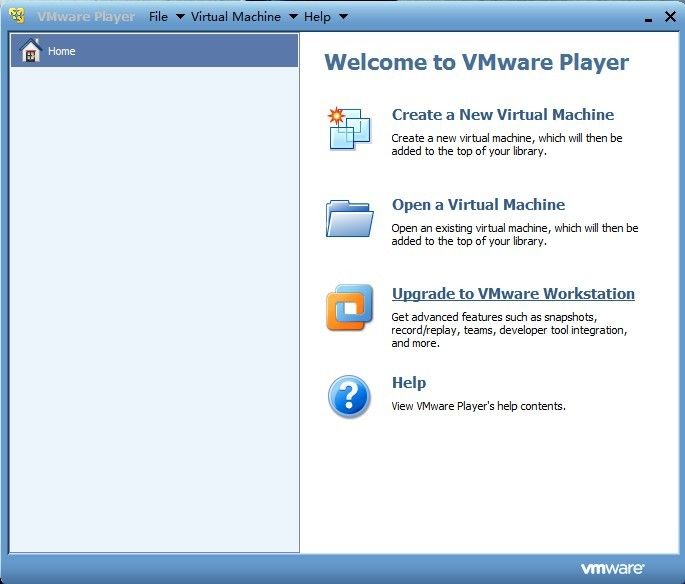The width and height of the screenshot is (685, 584).
Task: Minimize the VMware Player window
Action: 648,18
